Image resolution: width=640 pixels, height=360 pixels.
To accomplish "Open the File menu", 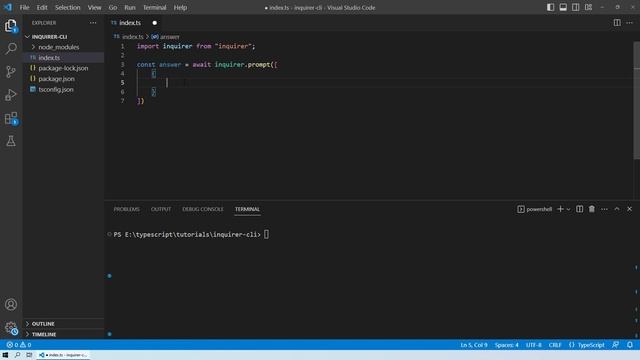I will [24, 7].
